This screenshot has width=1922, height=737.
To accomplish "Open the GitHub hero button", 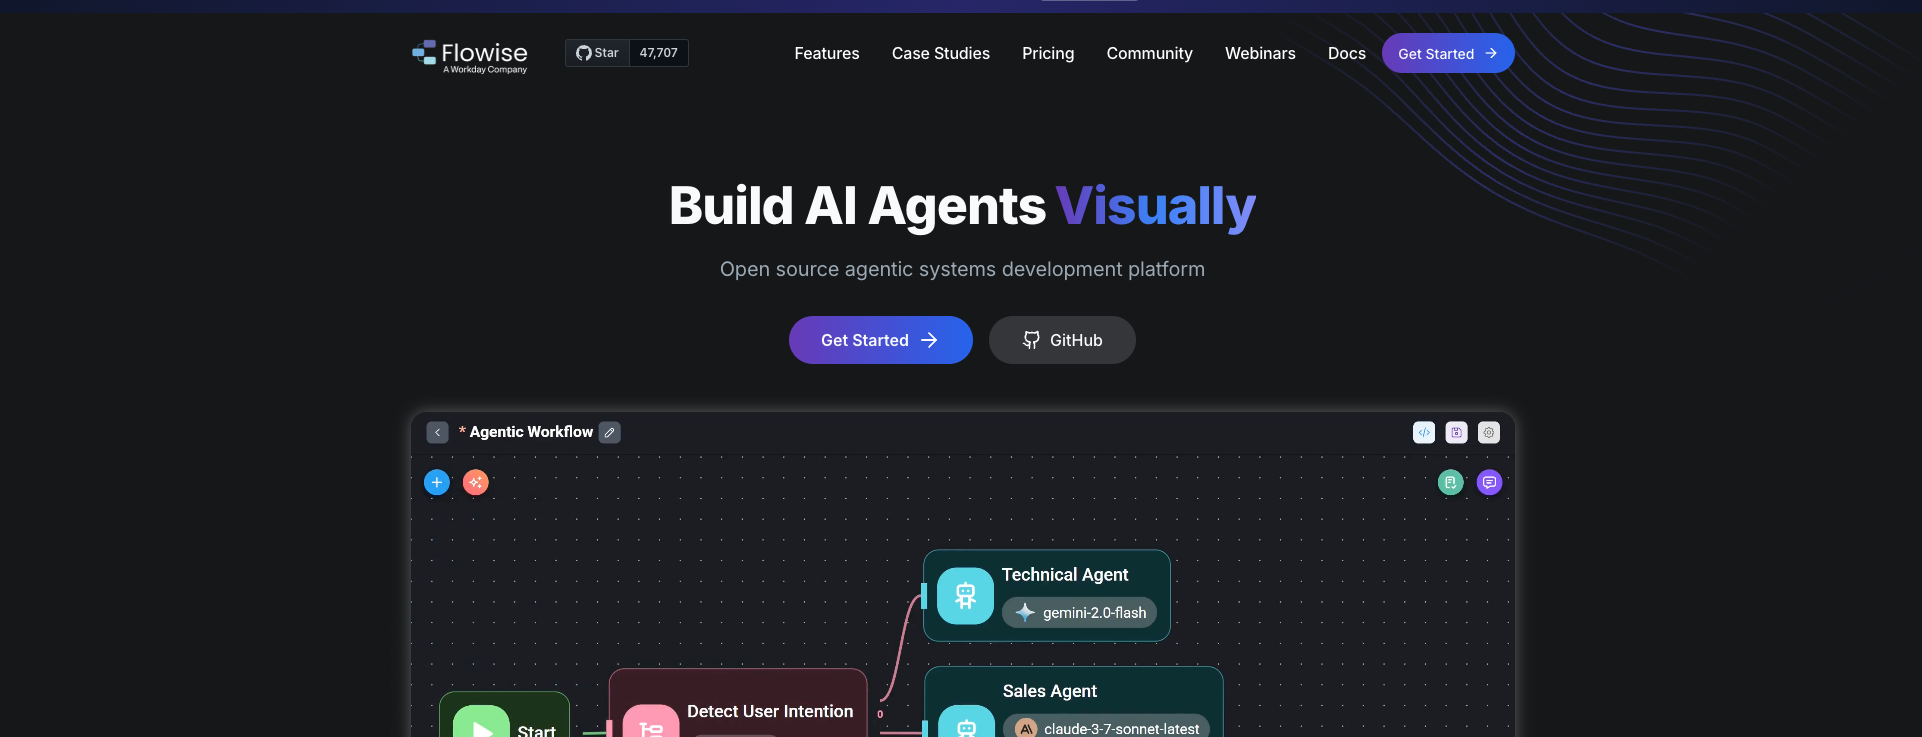I will click(x=1062, y=340).
